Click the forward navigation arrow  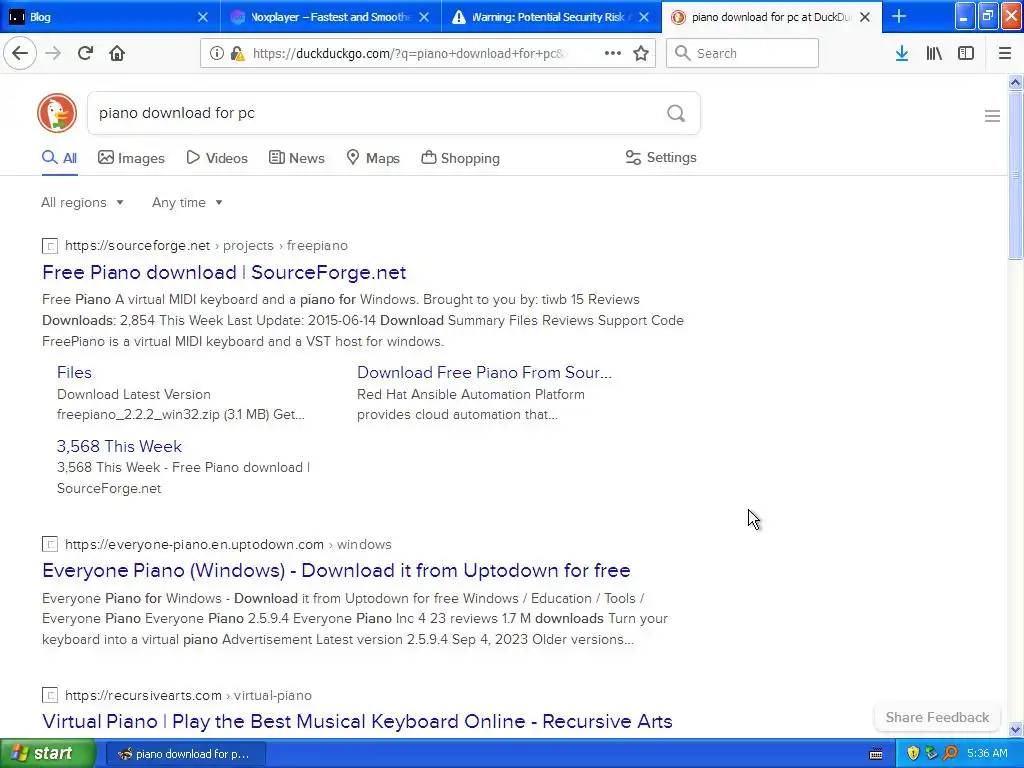coord(53,53)
